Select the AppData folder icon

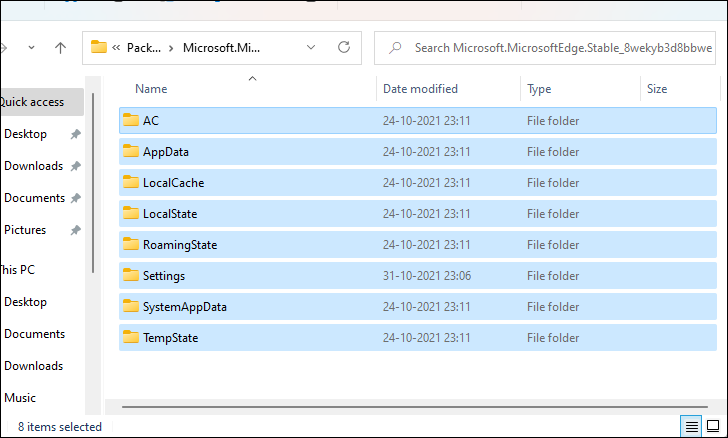click(131, 151)
